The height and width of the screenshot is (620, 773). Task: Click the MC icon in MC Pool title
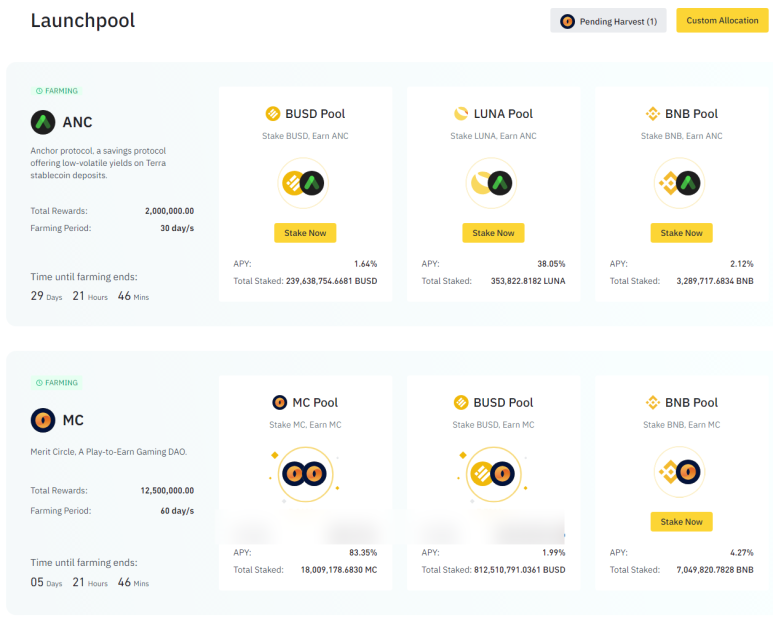click(x=280, y=403)
